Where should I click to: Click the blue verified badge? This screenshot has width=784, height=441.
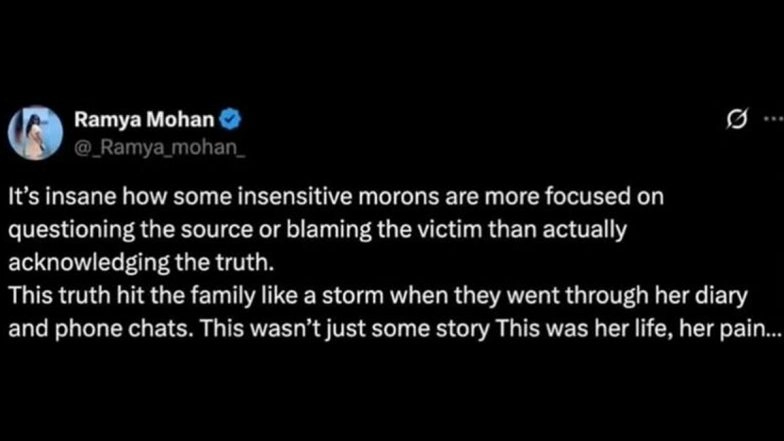(230, 122)
